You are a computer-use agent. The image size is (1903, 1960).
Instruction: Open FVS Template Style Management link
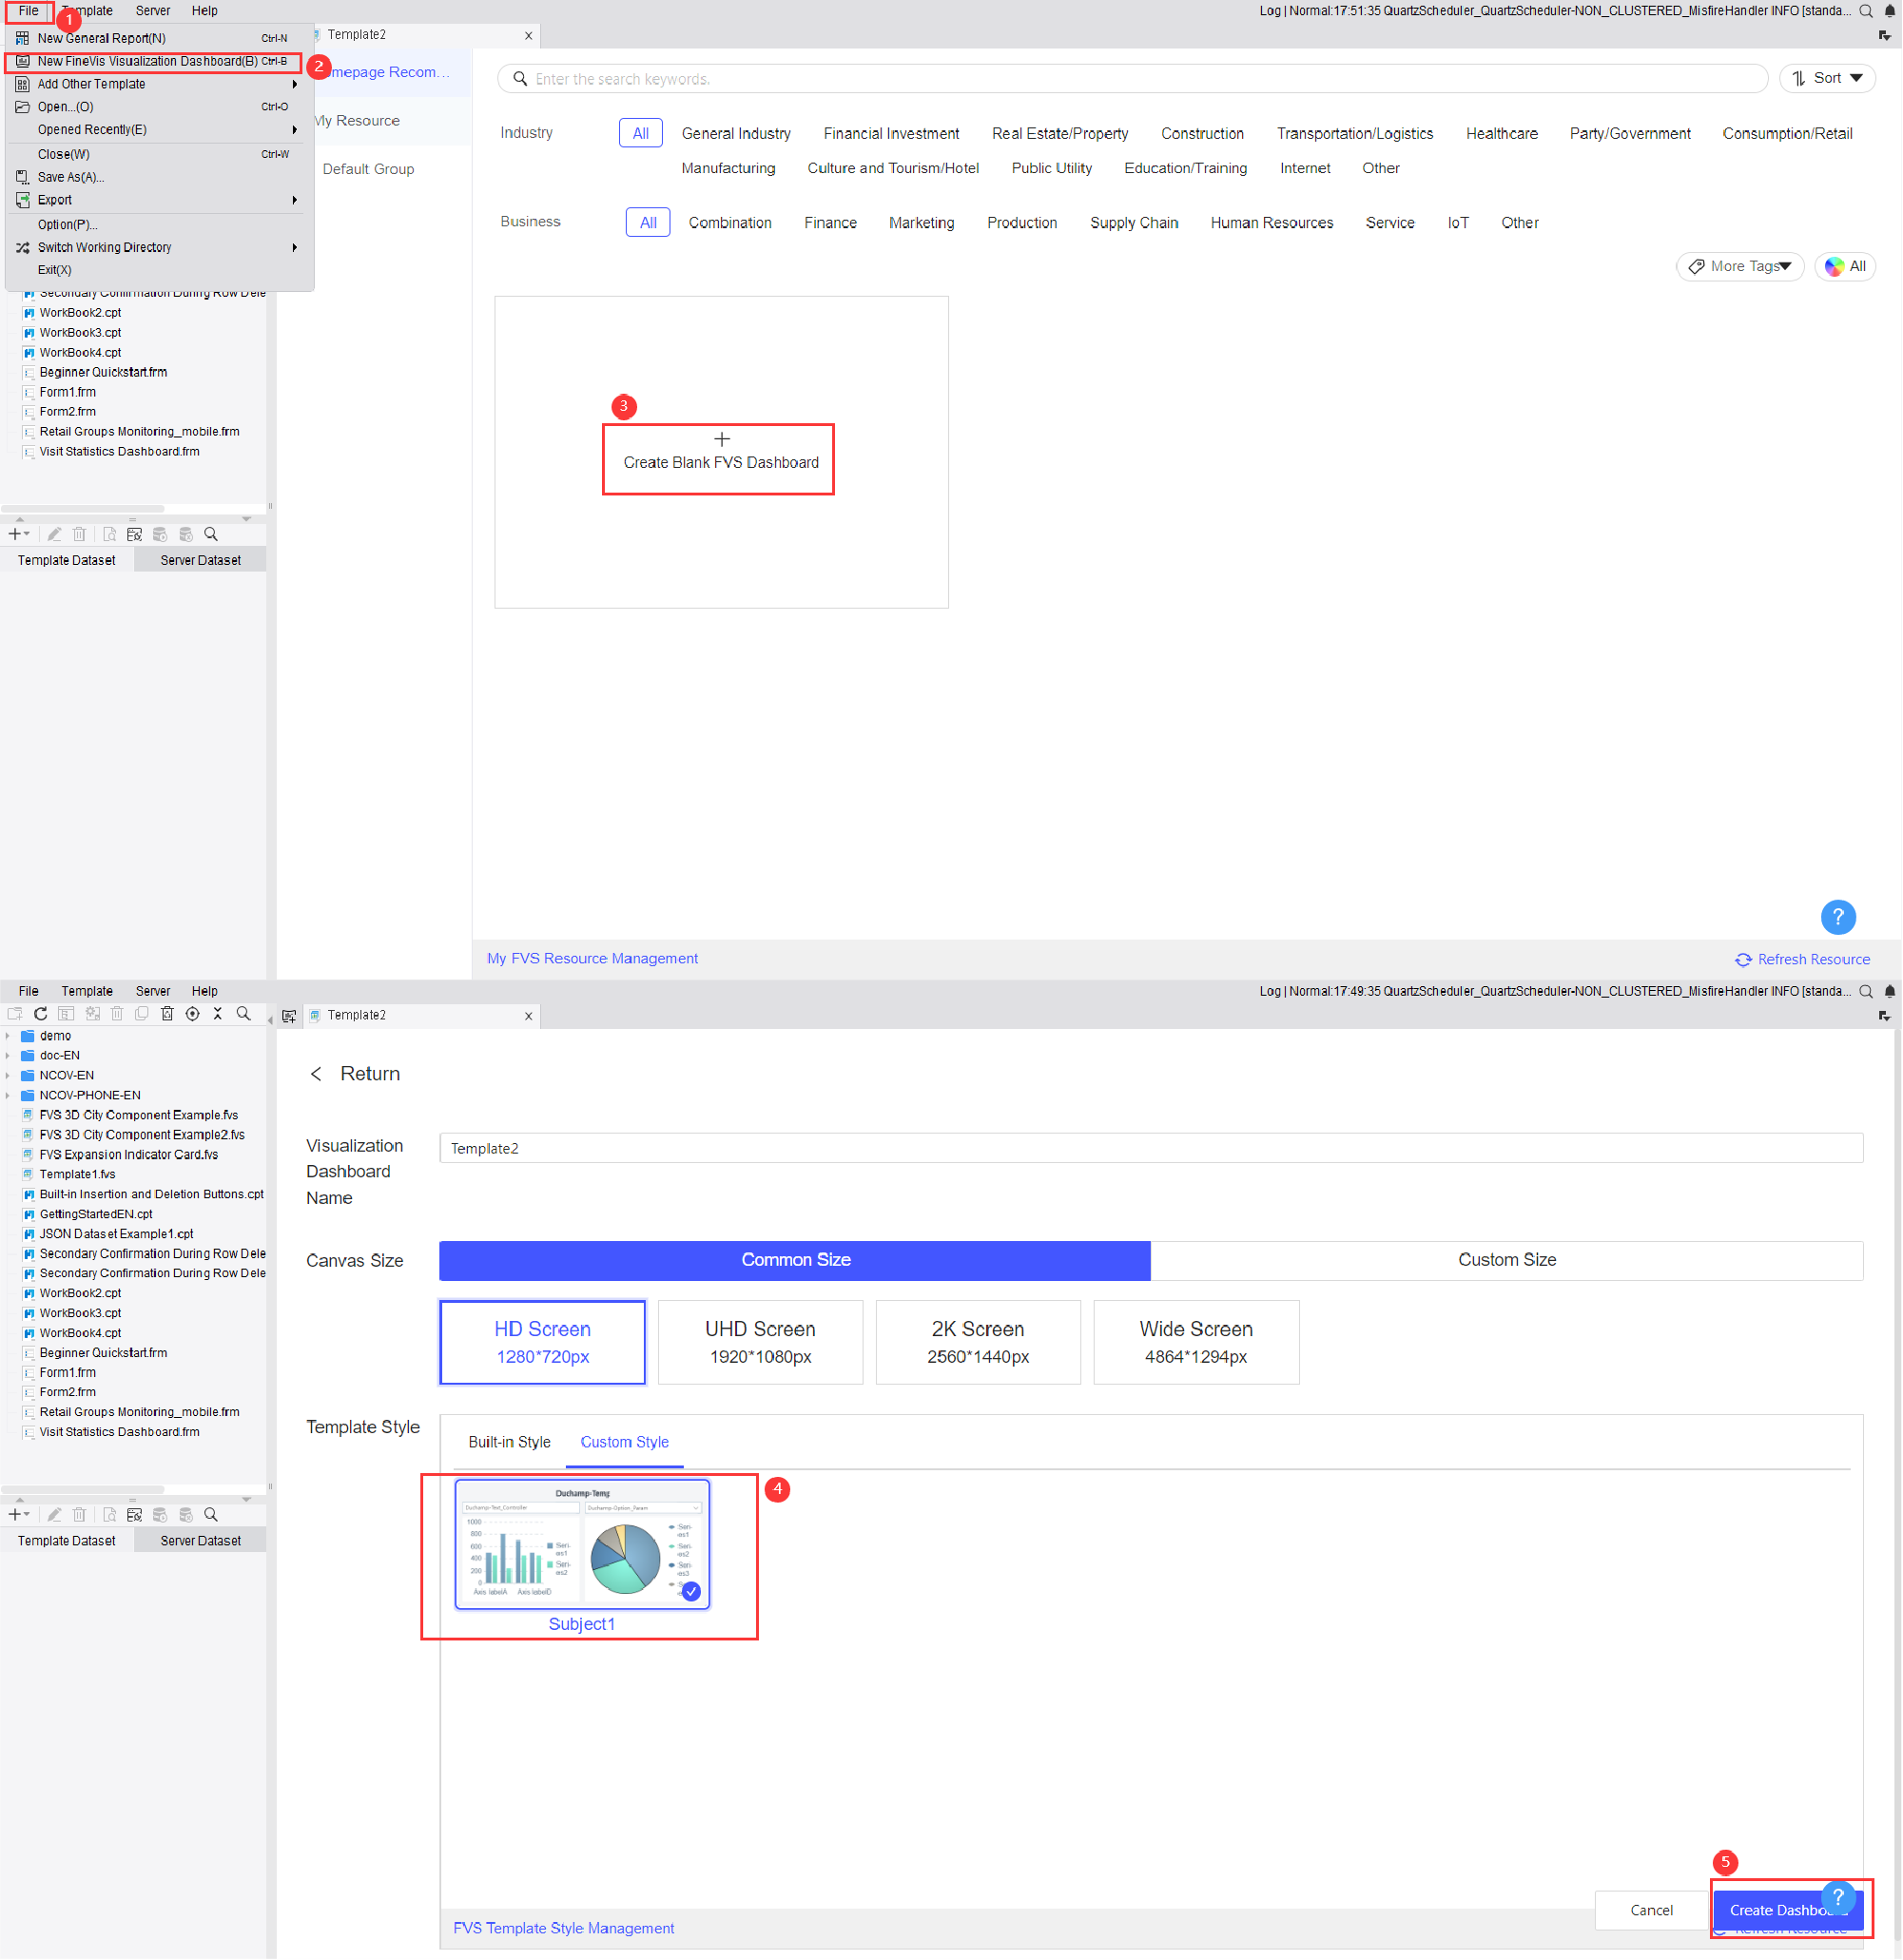point(563,1927)
